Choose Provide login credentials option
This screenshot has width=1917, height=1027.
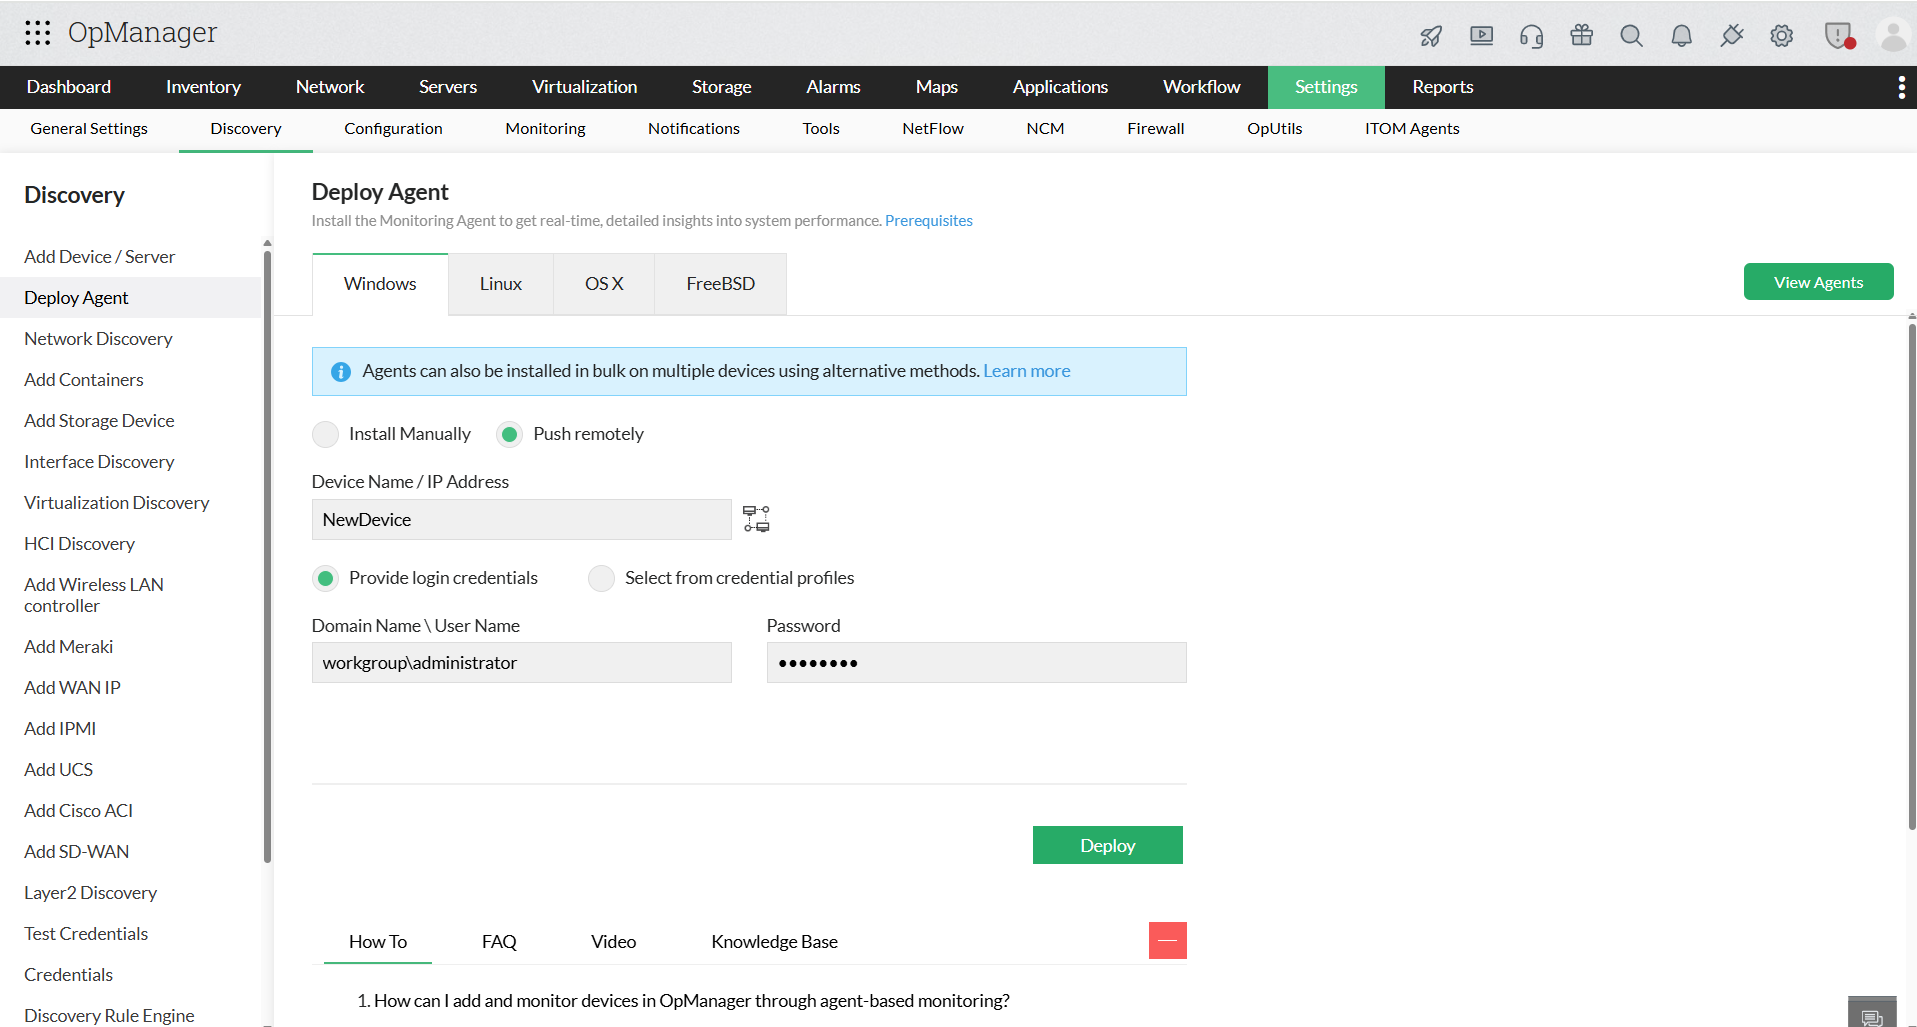pyautogui.click(x=325, y=578)
